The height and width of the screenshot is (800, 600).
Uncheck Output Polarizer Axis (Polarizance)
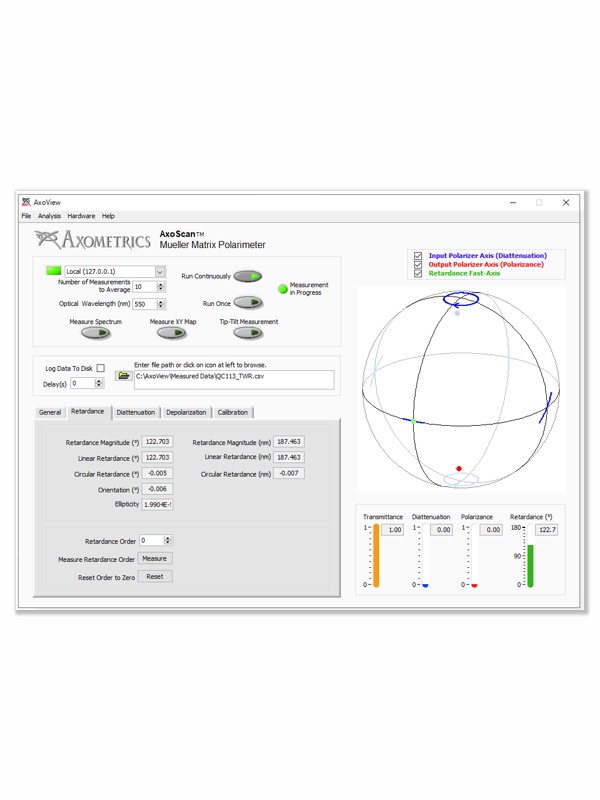[x=418, y=264]
